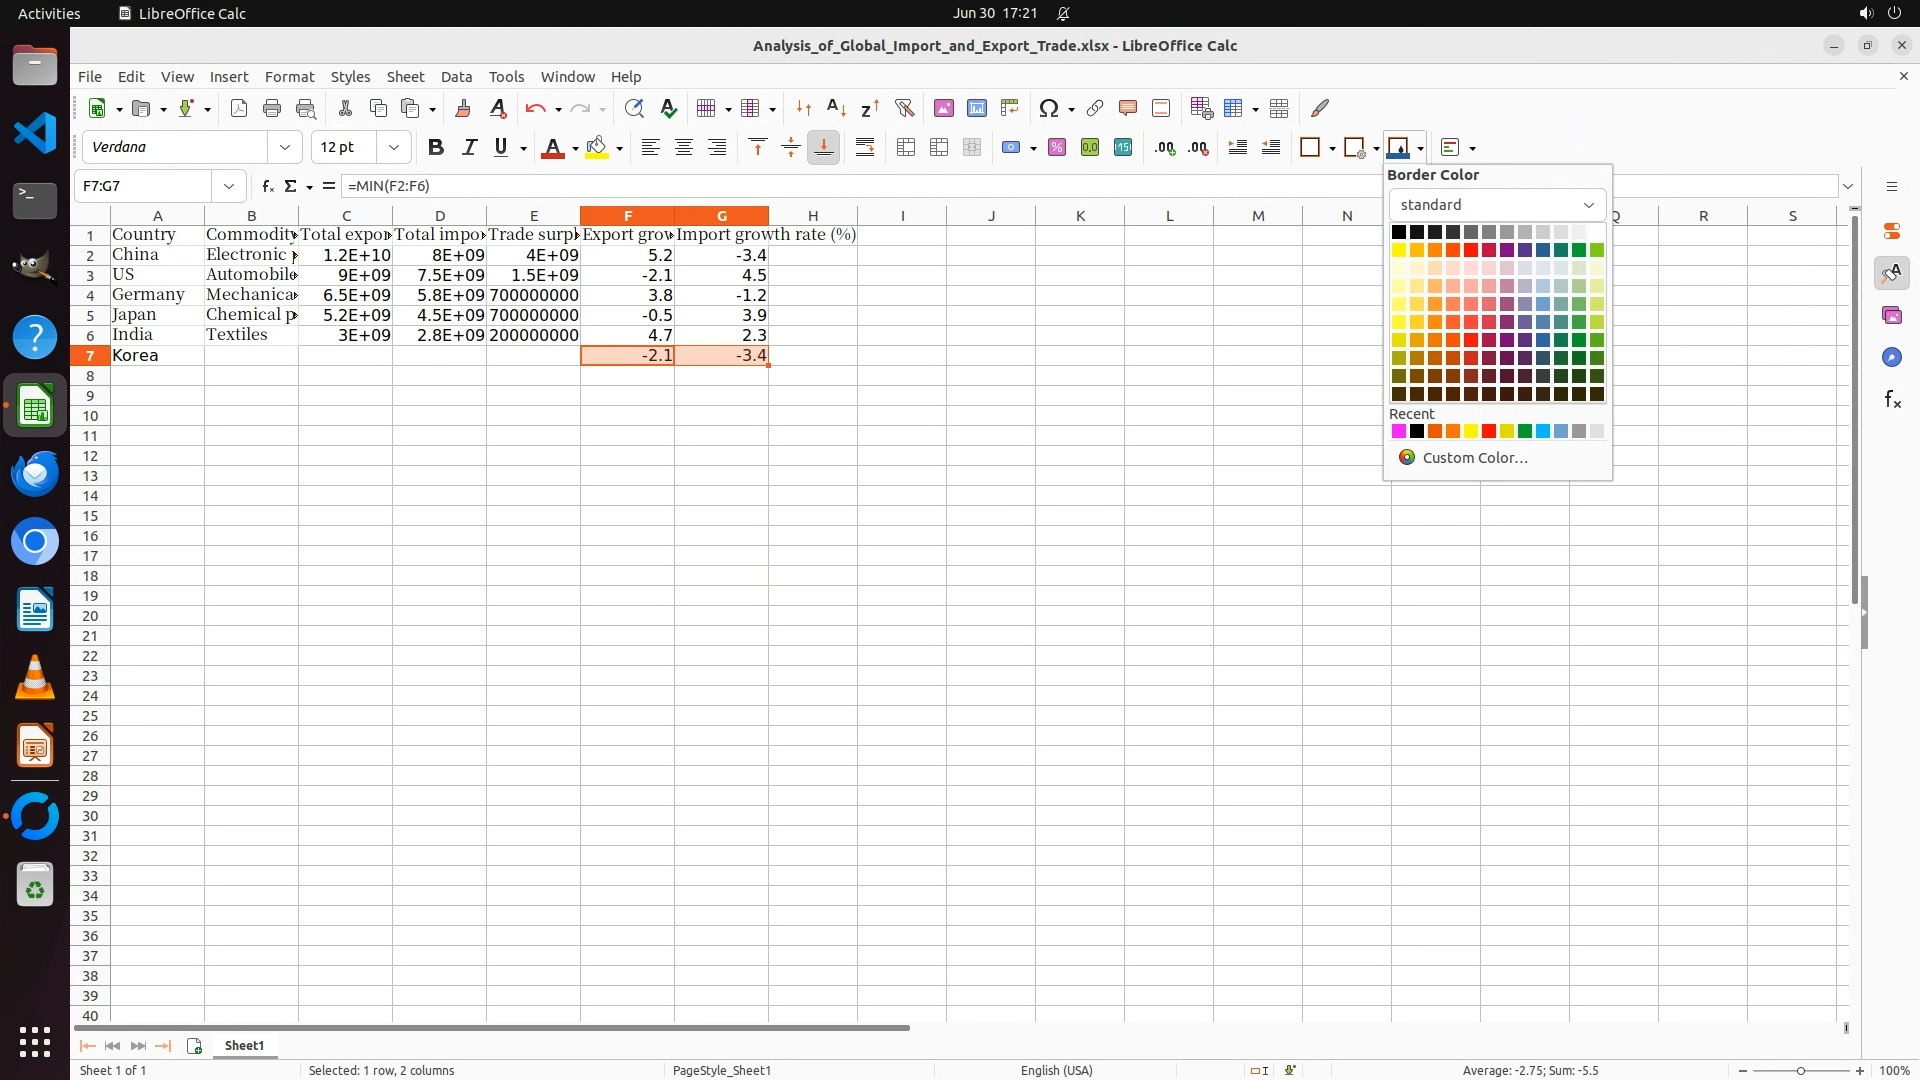The height and width of the screenshot is (1080, 1920).
Task: Click the Insert Chart icon
Action: [976, 108]
